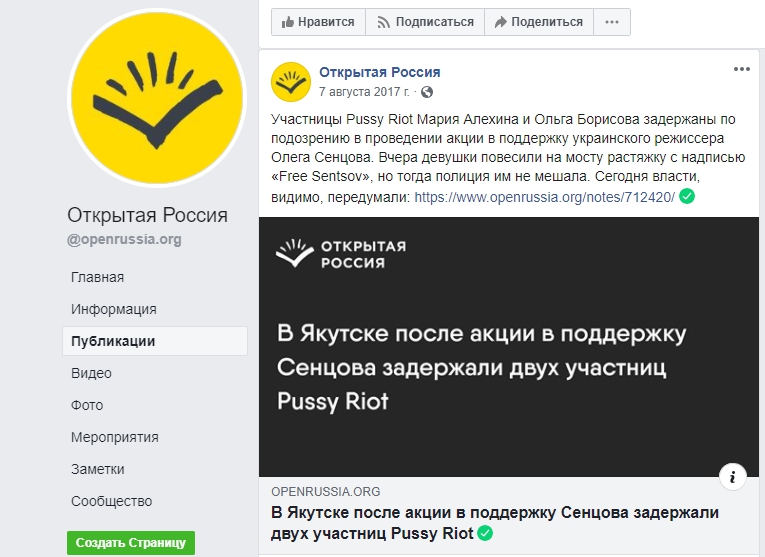Click the RSS icon on Подписаться
This screenshot has height=557, width=765.
click(x=383, y=22)
